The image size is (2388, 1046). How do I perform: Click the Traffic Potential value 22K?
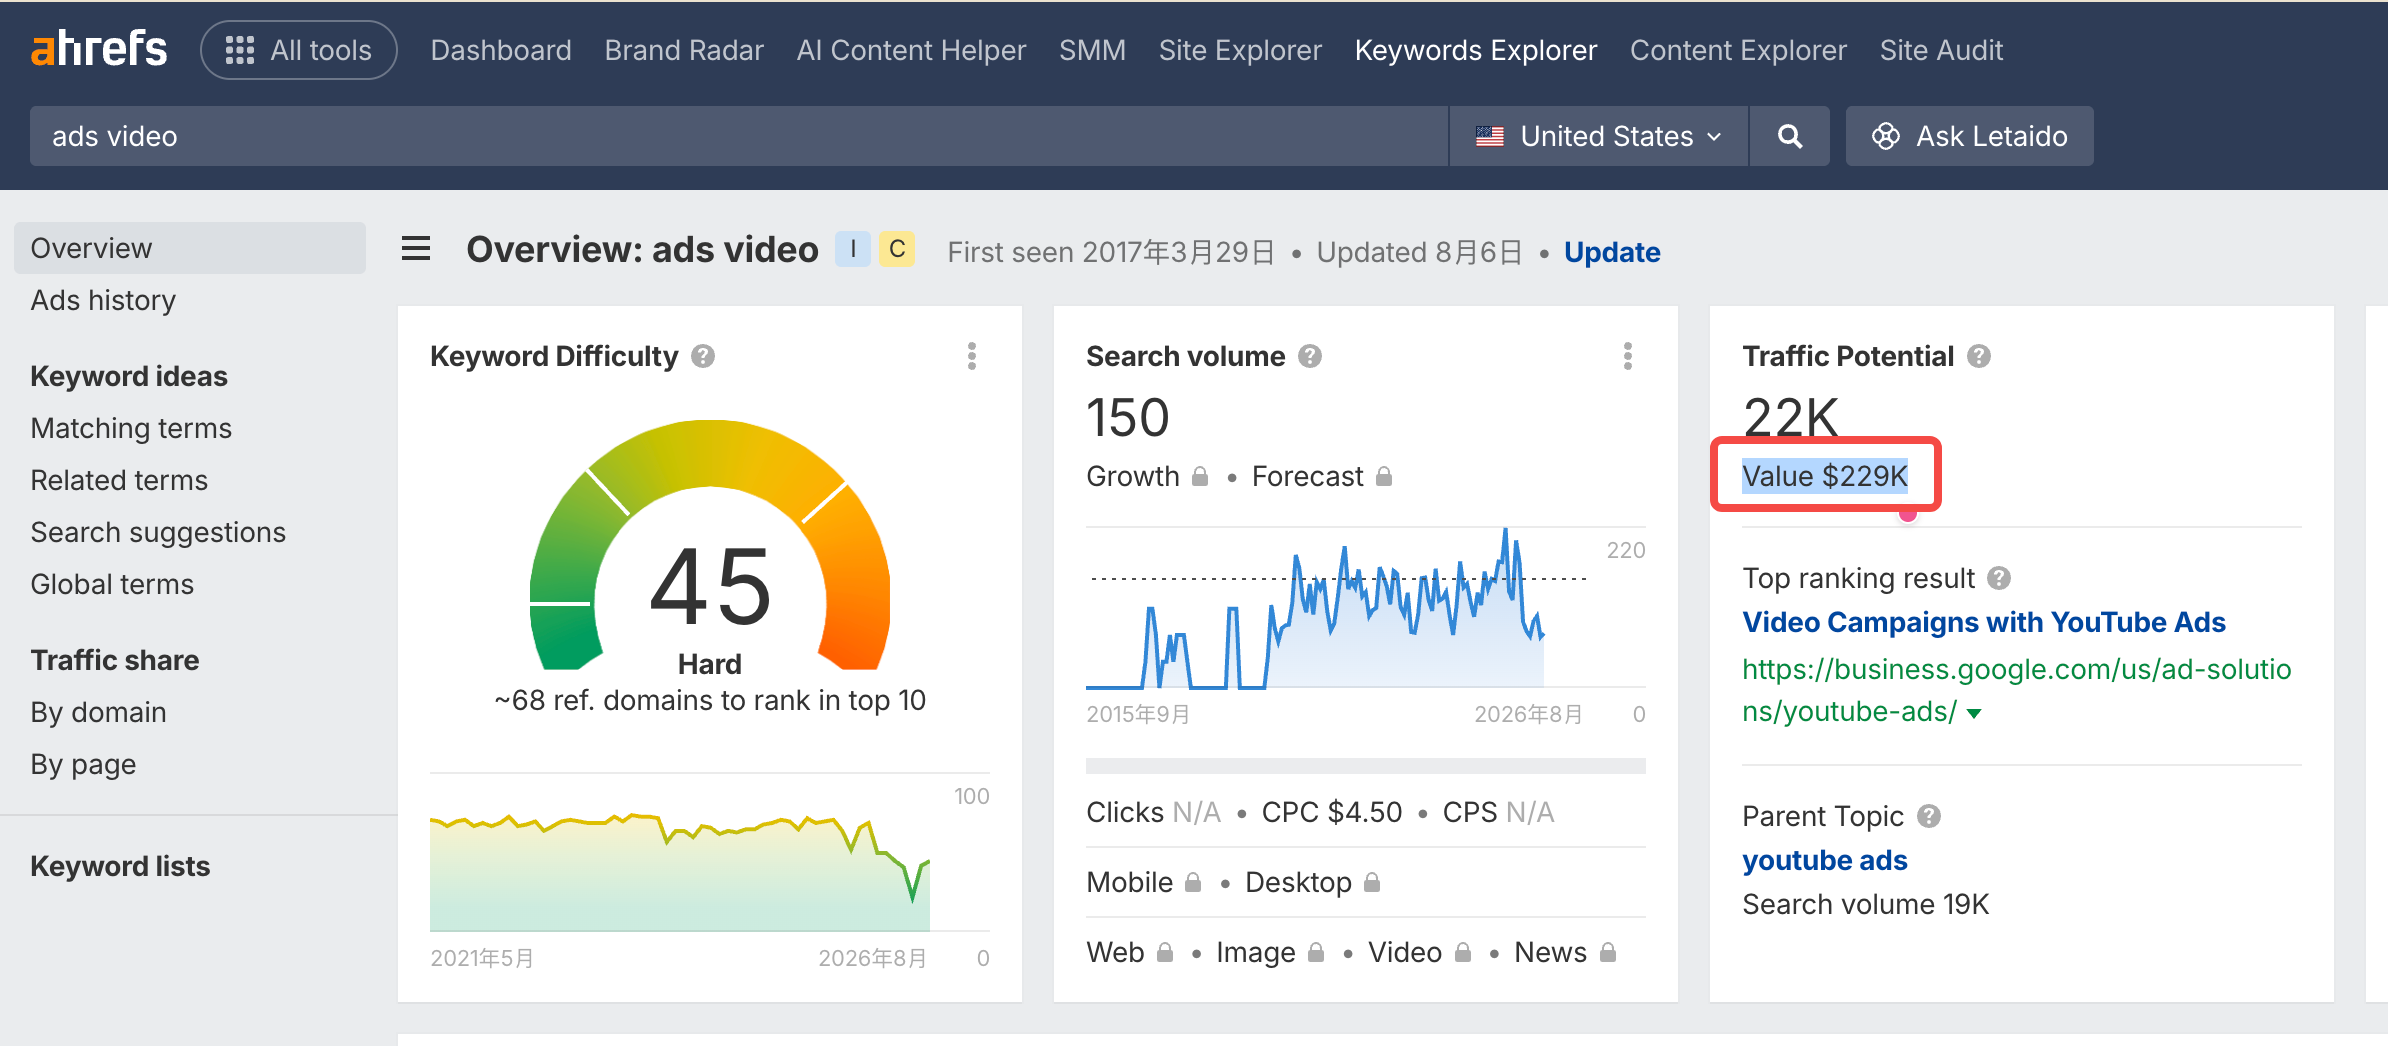(x=1790, y=417)
